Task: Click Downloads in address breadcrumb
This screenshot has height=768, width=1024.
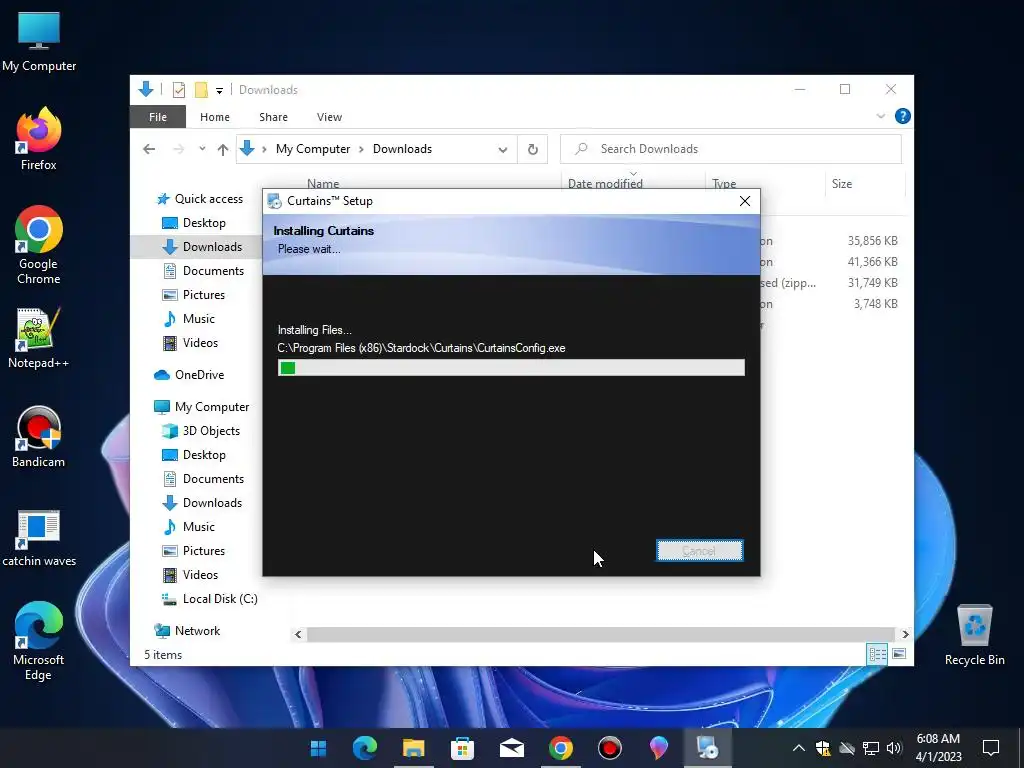Action: pyautogui.click(x=402, y=149)
